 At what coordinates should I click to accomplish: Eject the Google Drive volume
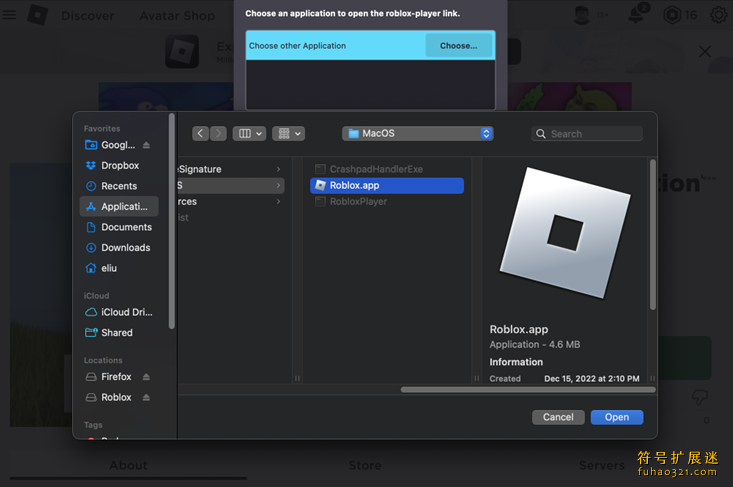click(x=146, y=145)
